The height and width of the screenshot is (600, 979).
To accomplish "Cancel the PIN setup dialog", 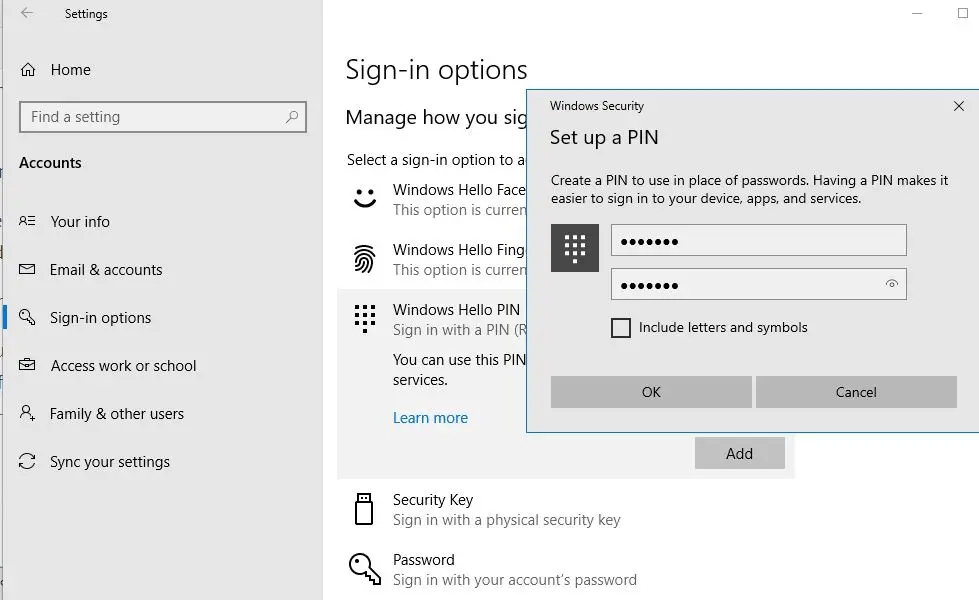I will [x=856, y=392].
